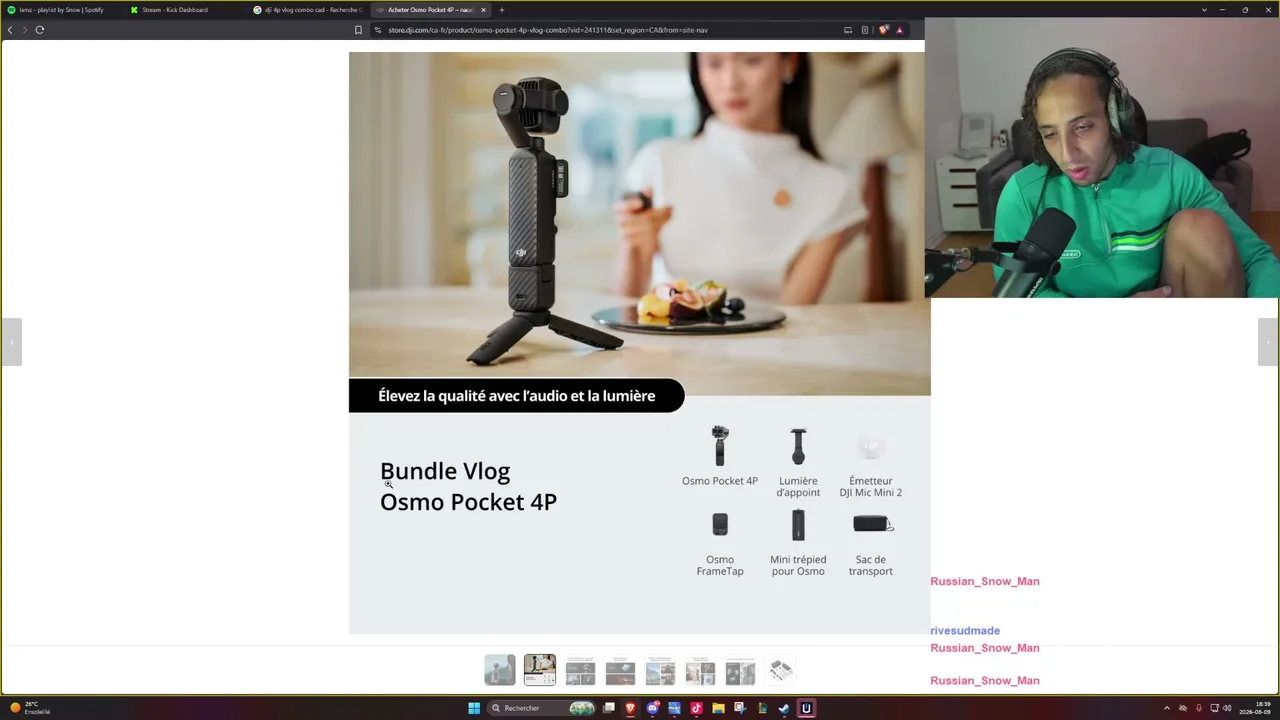Bookmark this page from the address bar
1280x720 pixels.
click(x=358, y=30)
